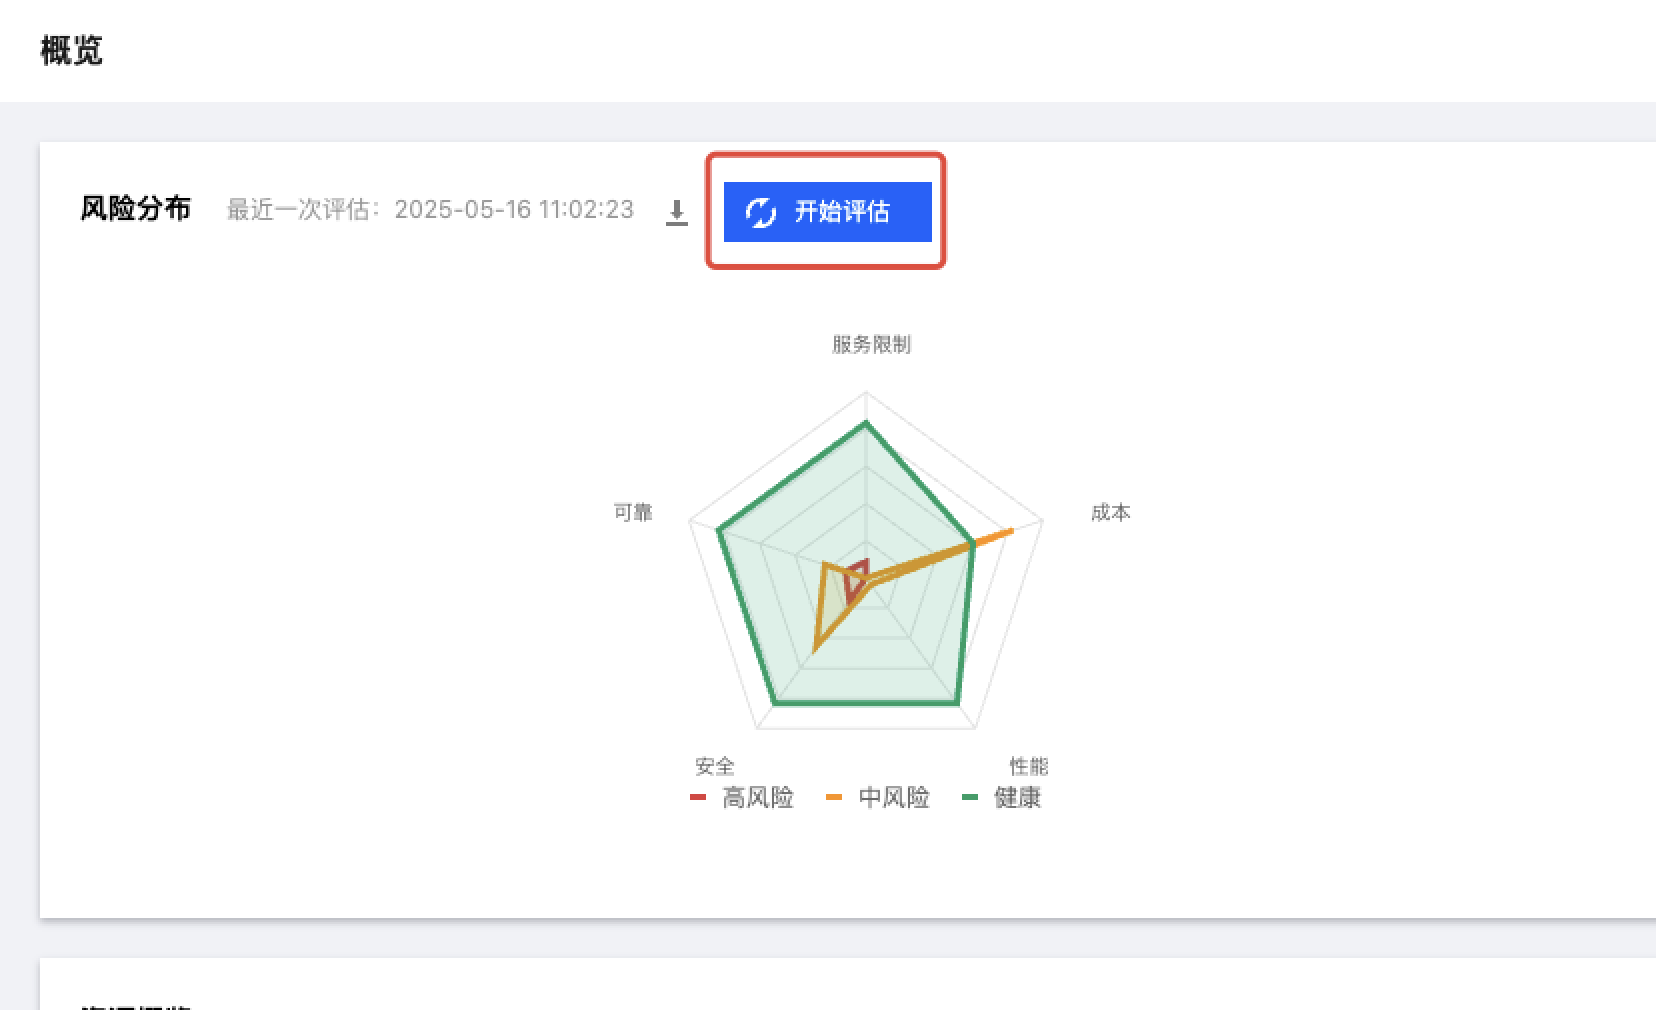This screenshot has width=1656, height=1010.
Task: Click the download report icon
Action: click(677, 212)
